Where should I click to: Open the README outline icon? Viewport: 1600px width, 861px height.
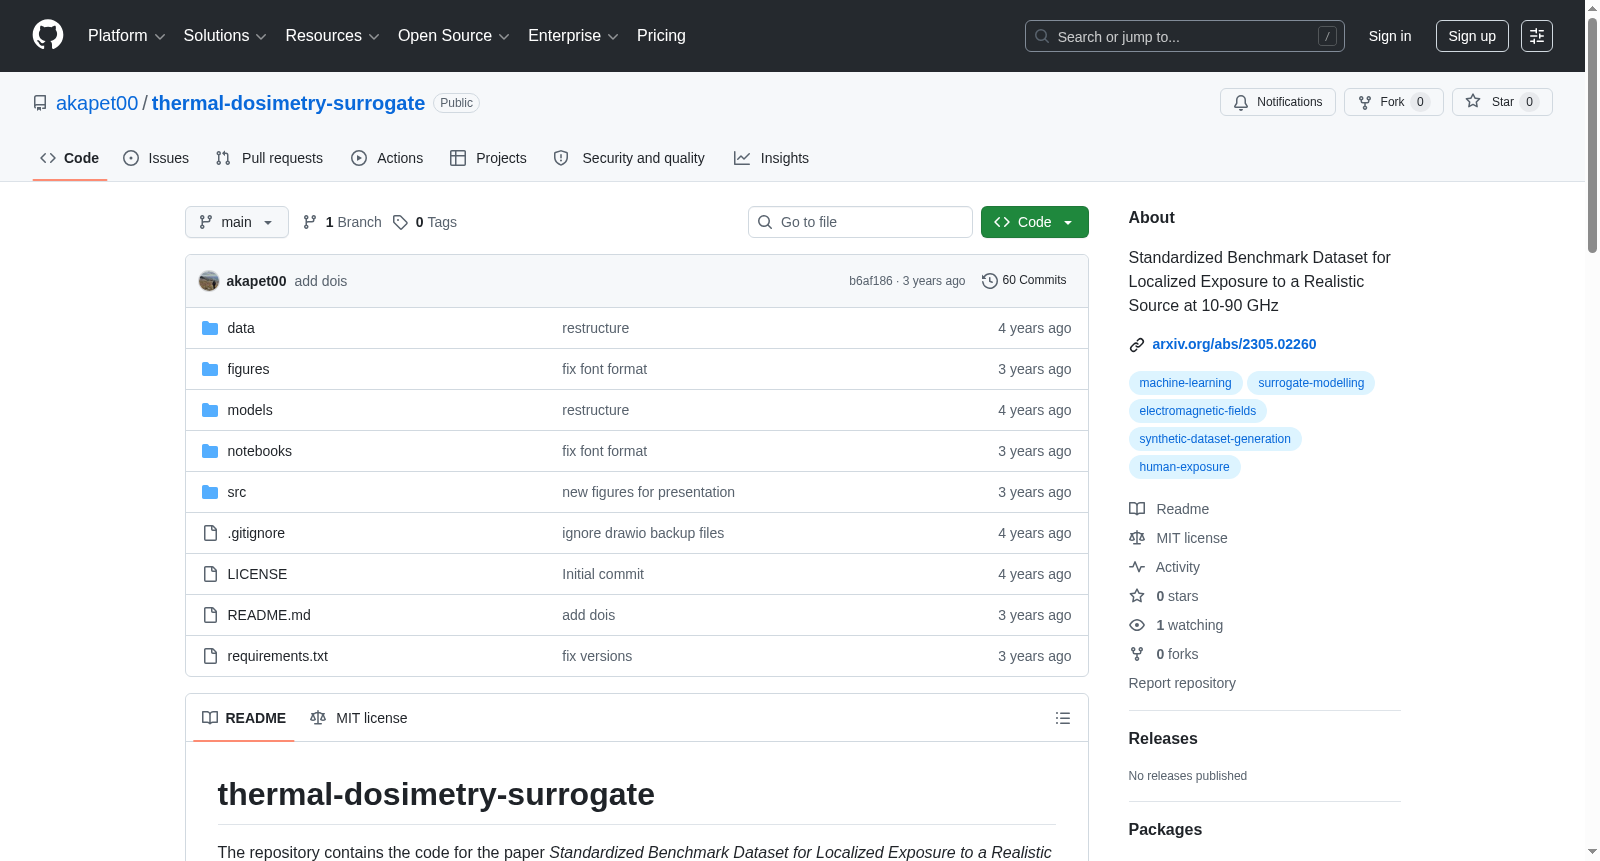[x=1063, y=718]
